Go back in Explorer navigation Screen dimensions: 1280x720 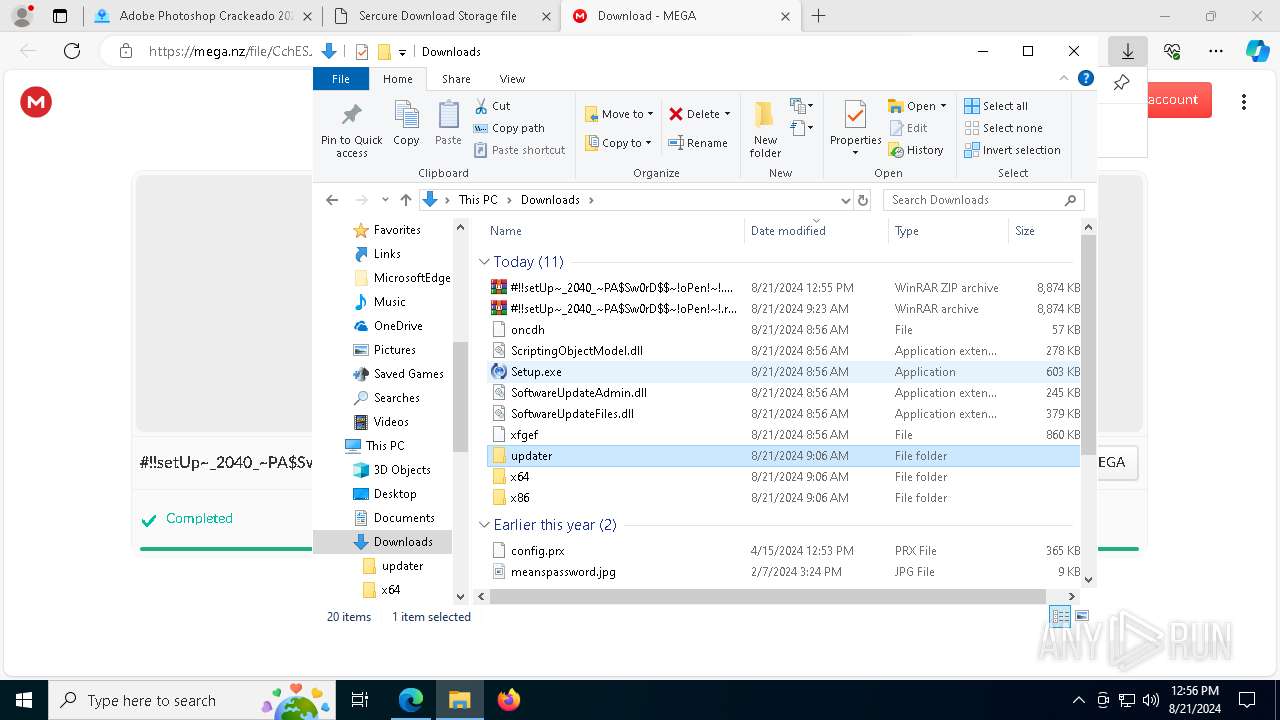pos(332,200)
